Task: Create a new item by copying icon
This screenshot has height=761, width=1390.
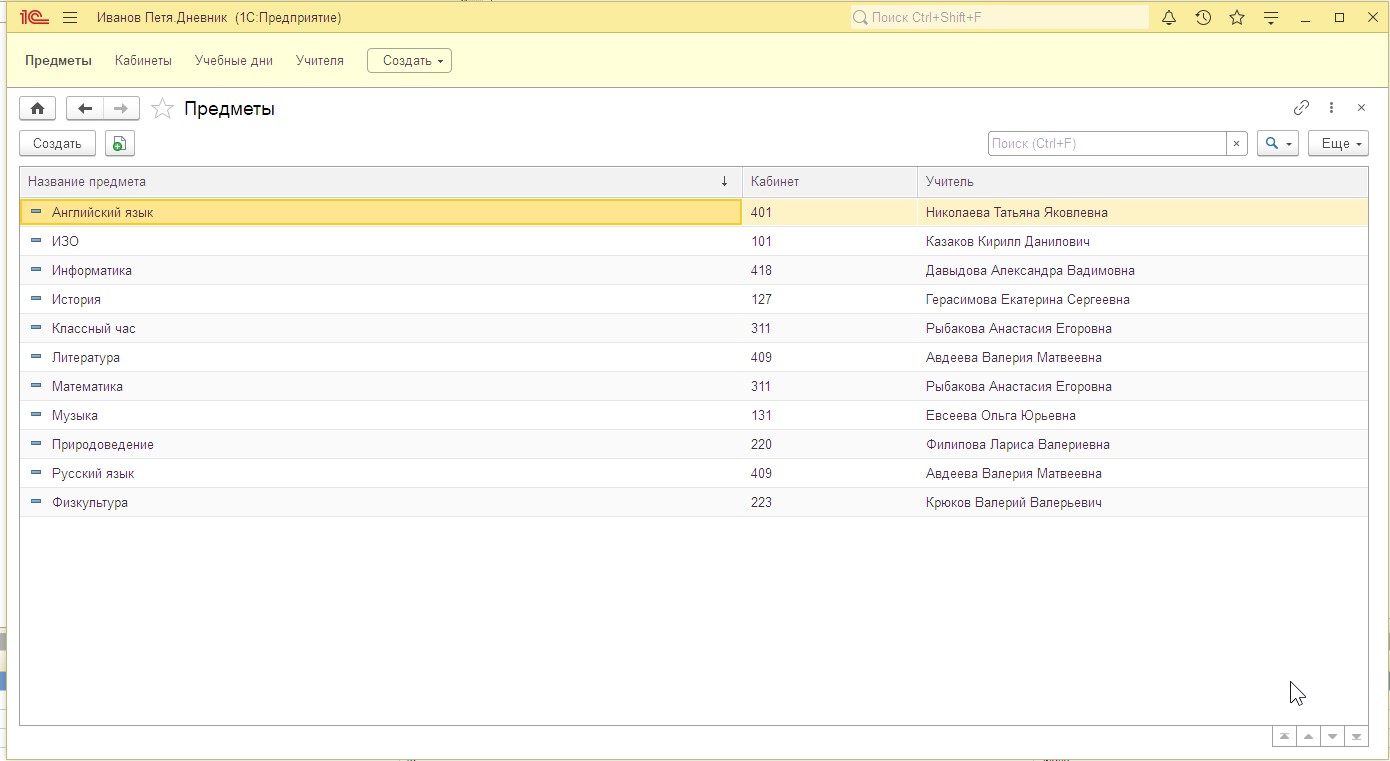Action: 119,144
